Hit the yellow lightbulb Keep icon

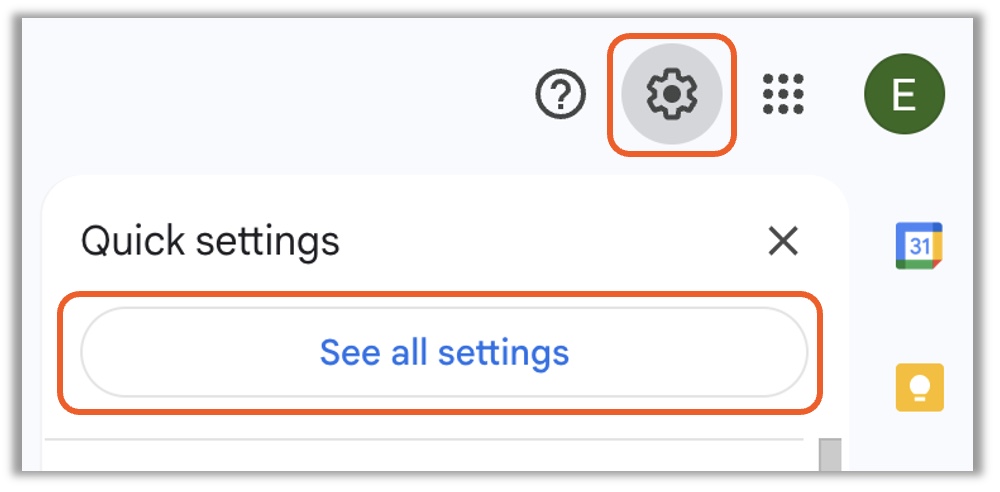919,388
